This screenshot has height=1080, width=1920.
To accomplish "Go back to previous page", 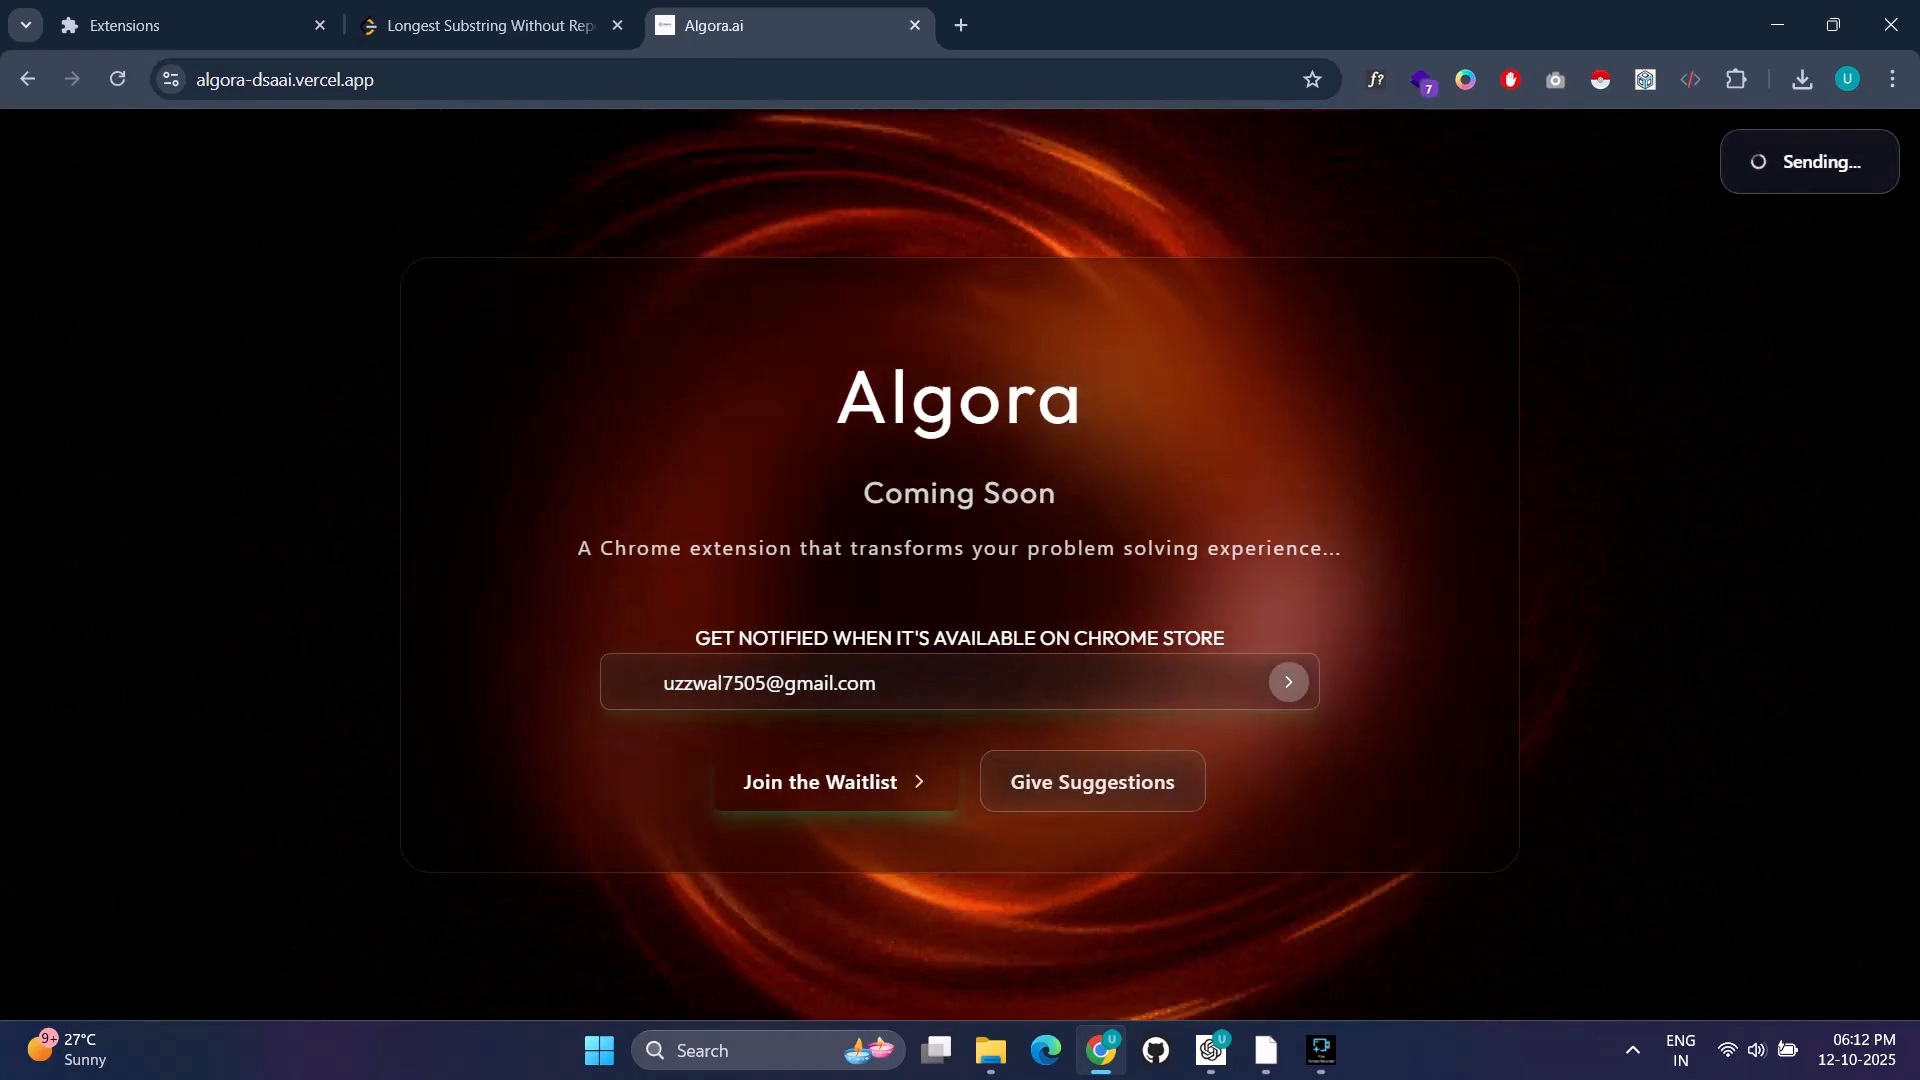I will point(27,79).
